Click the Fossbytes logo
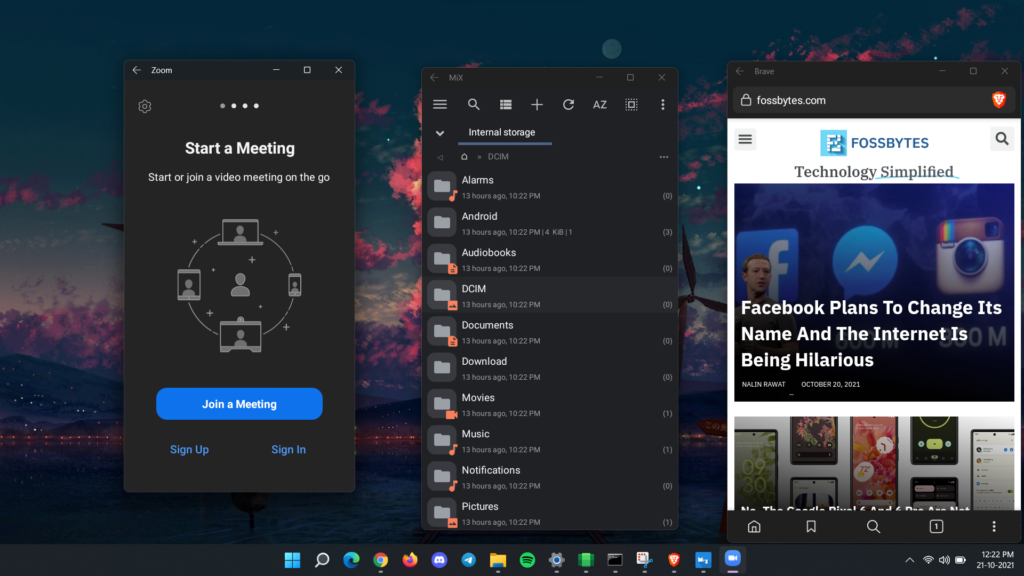The height and width of the screenshot is (576, 1024). click(x=874, y=143)
